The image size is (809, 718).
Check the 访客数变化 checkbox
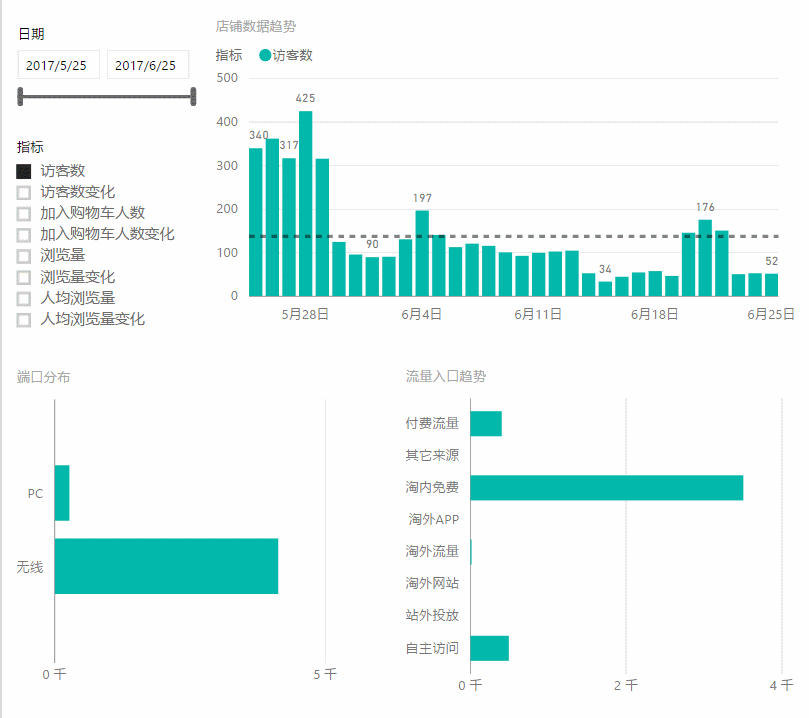pos(24,192)
